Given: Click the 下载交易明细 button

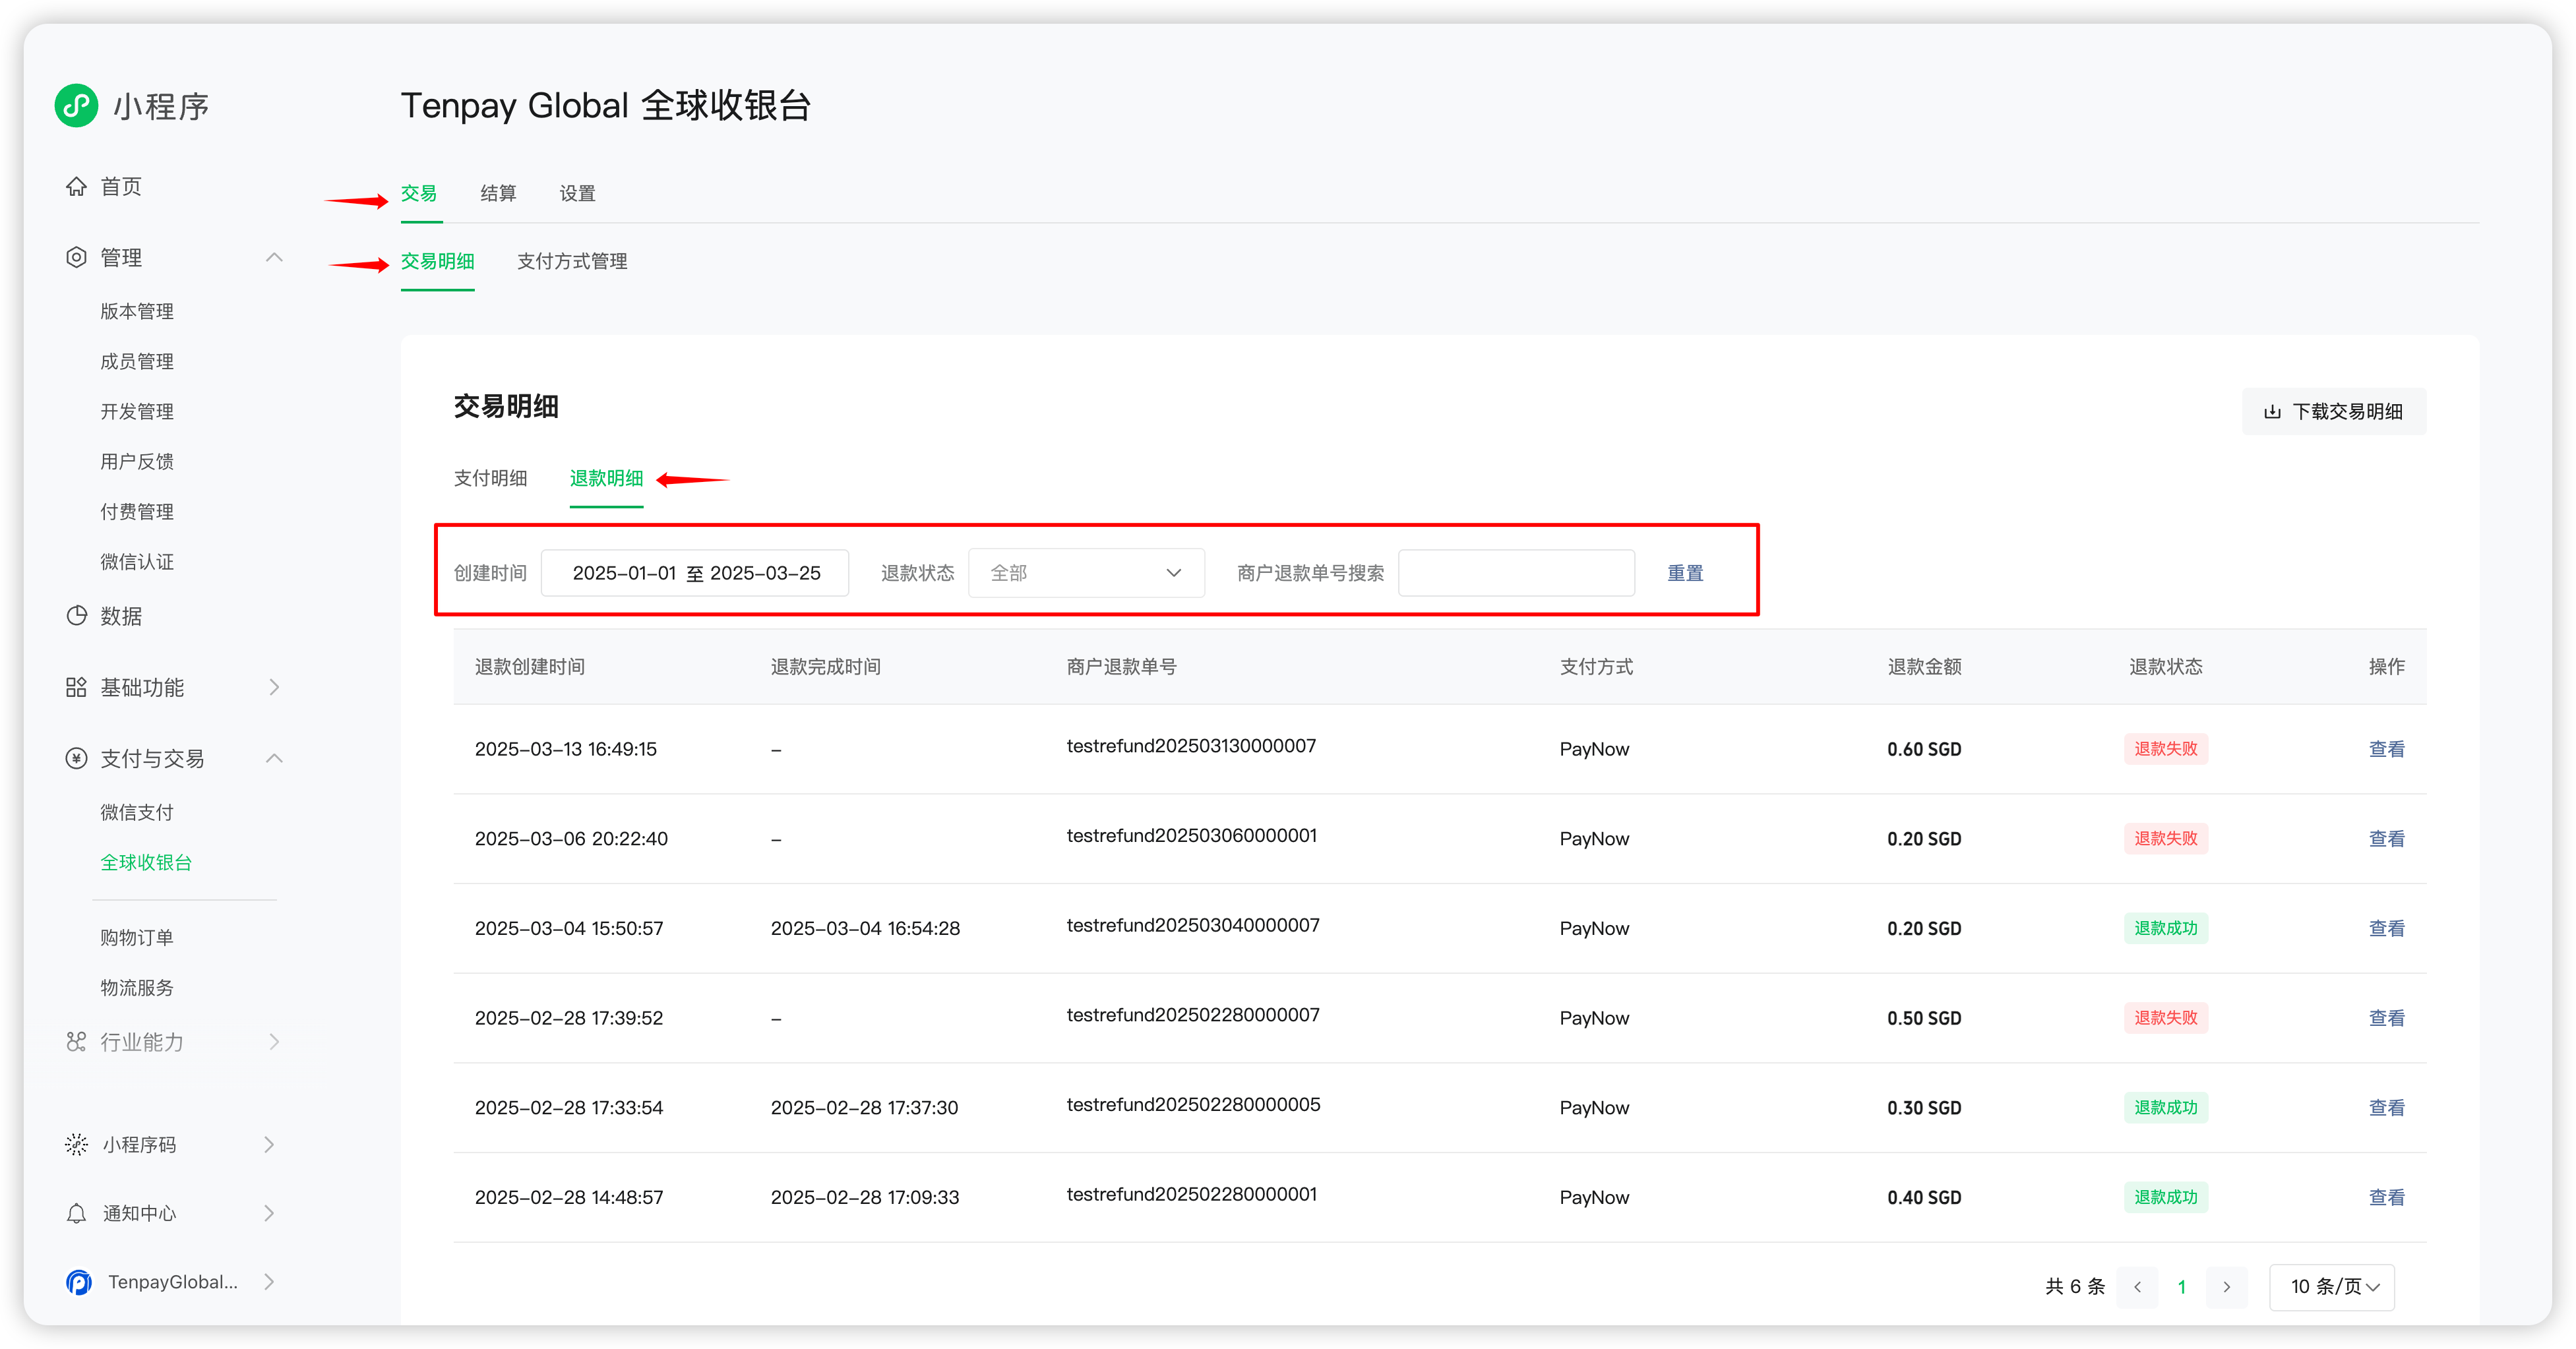Looking at the screenshot, I should click(x=2333, y=412).
